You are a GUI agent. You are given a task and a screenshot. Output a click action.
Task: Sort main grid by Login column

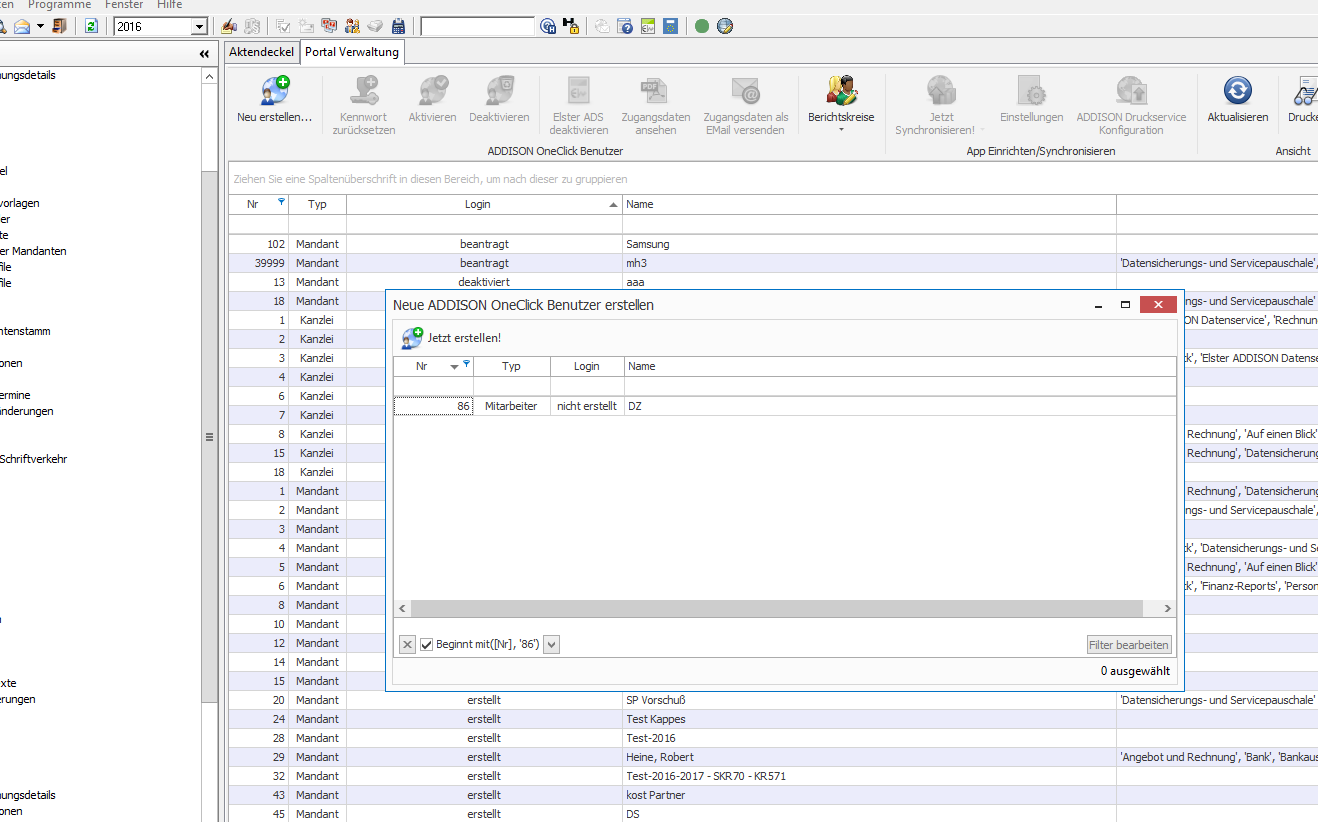click(484, 204)
